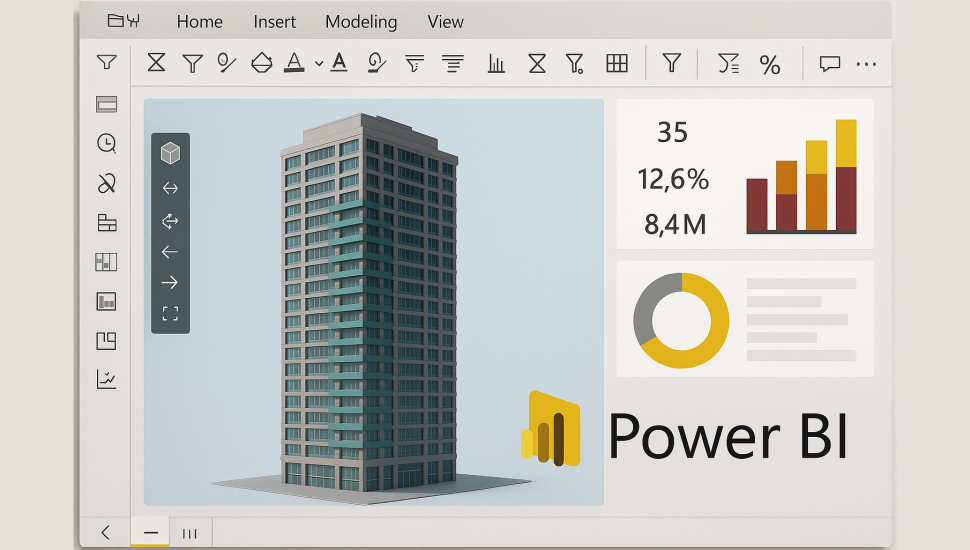
Task: Select the horizontal stacked bar sidebar icon
Action: 107,223
